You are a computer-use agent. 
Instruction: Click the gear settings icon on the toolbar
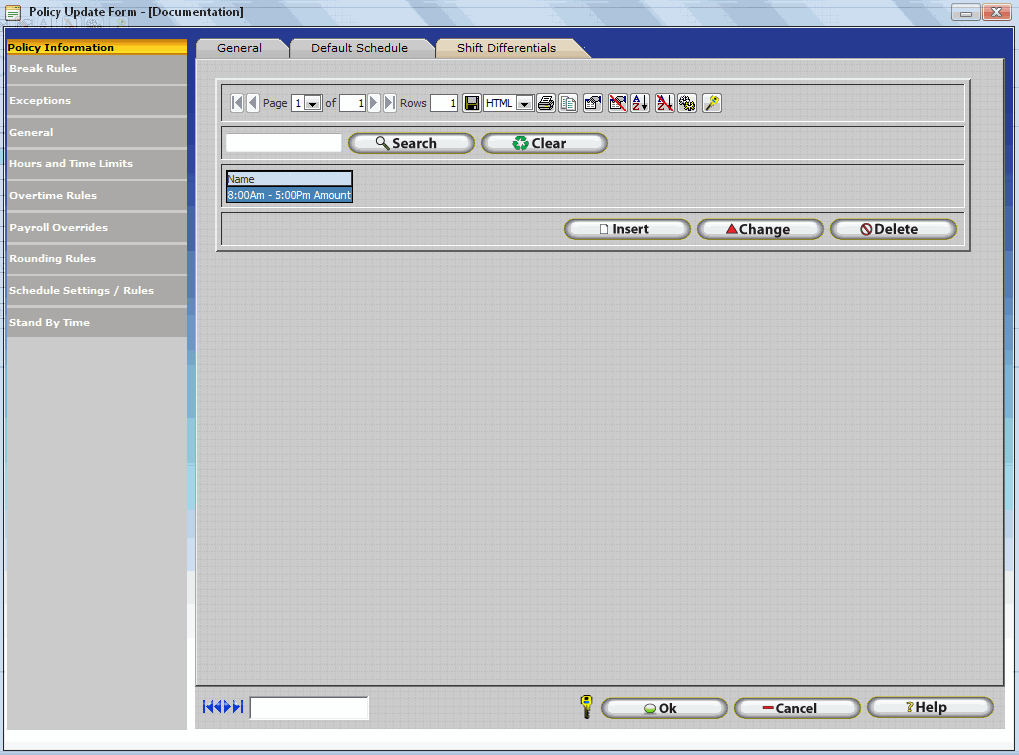[x=689, y=102]
